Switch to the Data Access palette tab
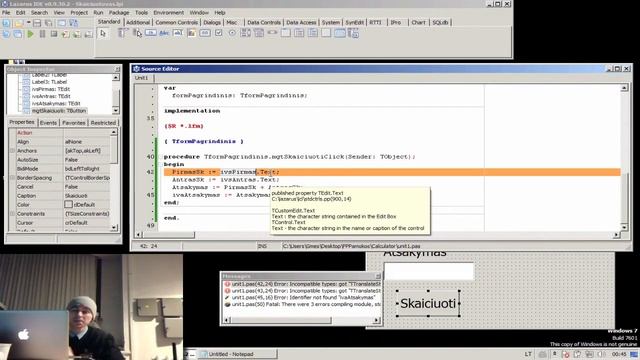The width and height of the screenshot is (640, 360). click(x=301, y=22)
